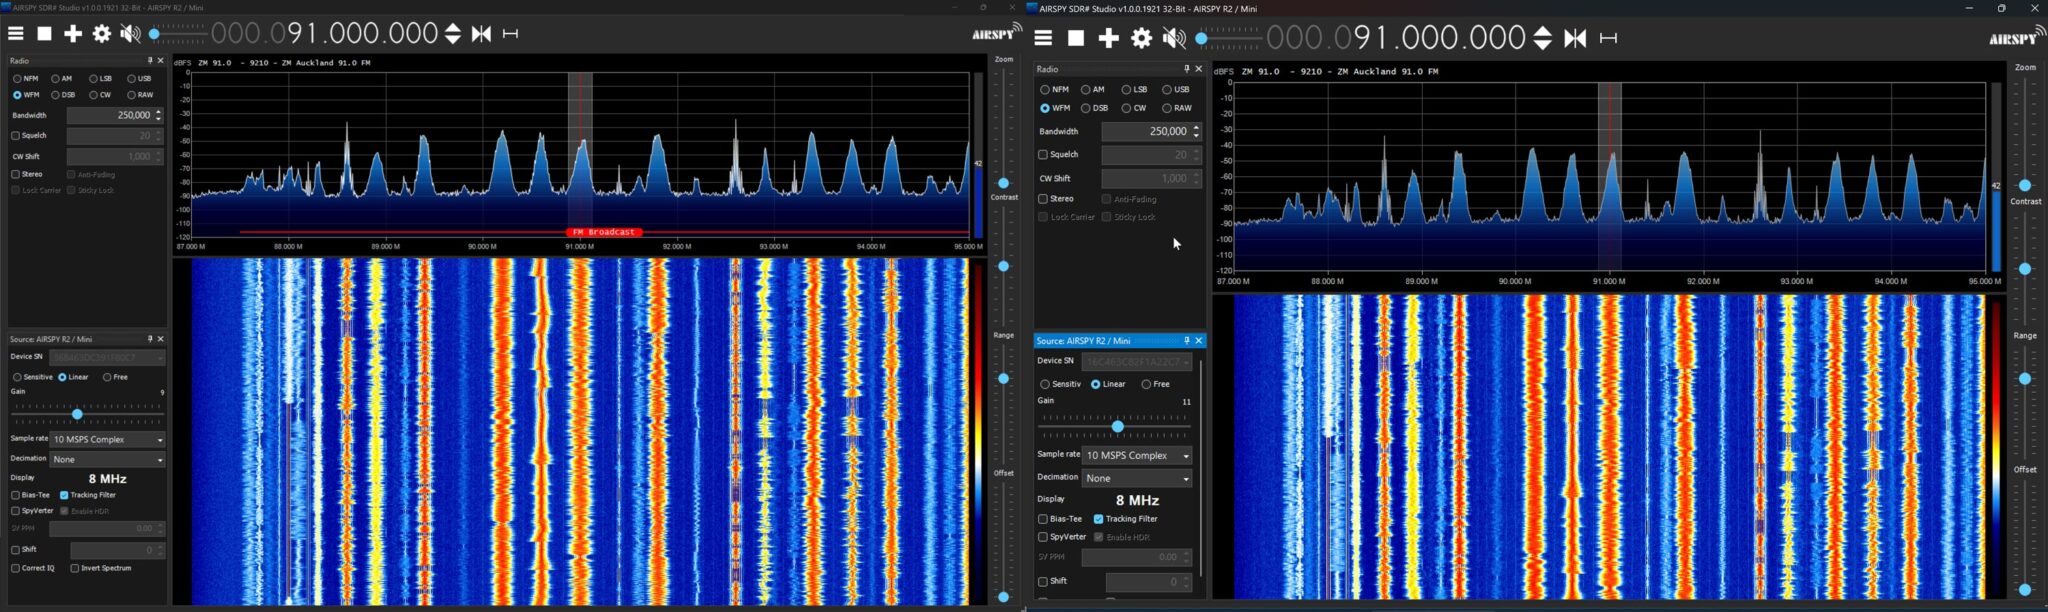Open settings gear in the right window toolbar
The width and height of the screenshot is (2048, 612).
click(x=1141, y=38)
